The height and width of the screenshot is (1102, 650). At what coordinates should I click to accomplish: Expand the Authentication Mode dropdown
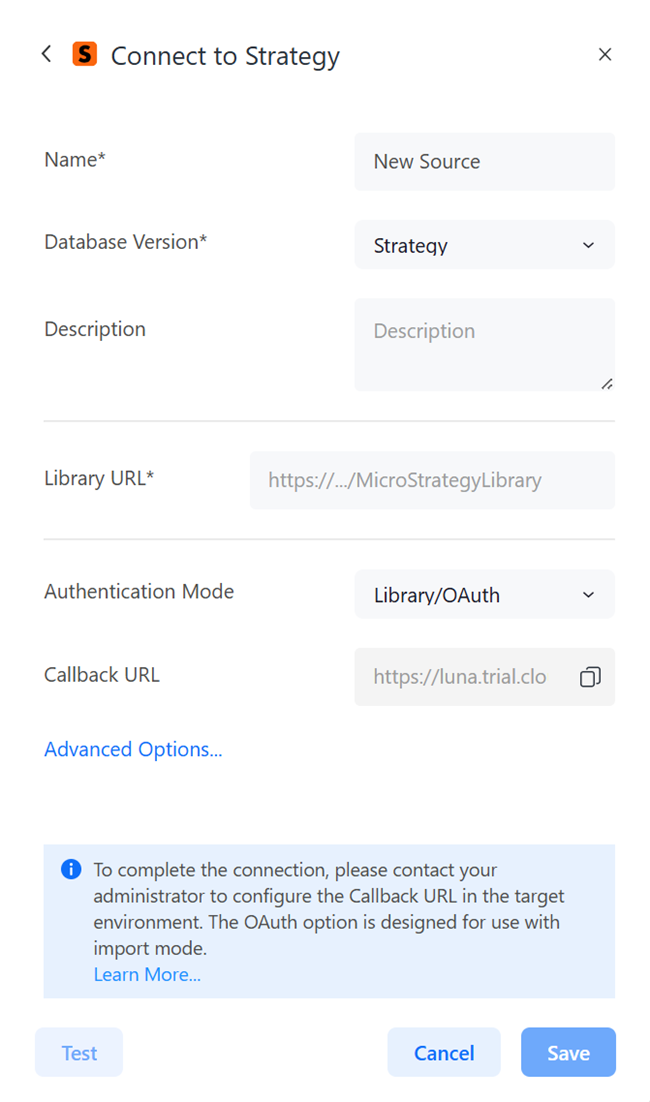click(484, 595)
